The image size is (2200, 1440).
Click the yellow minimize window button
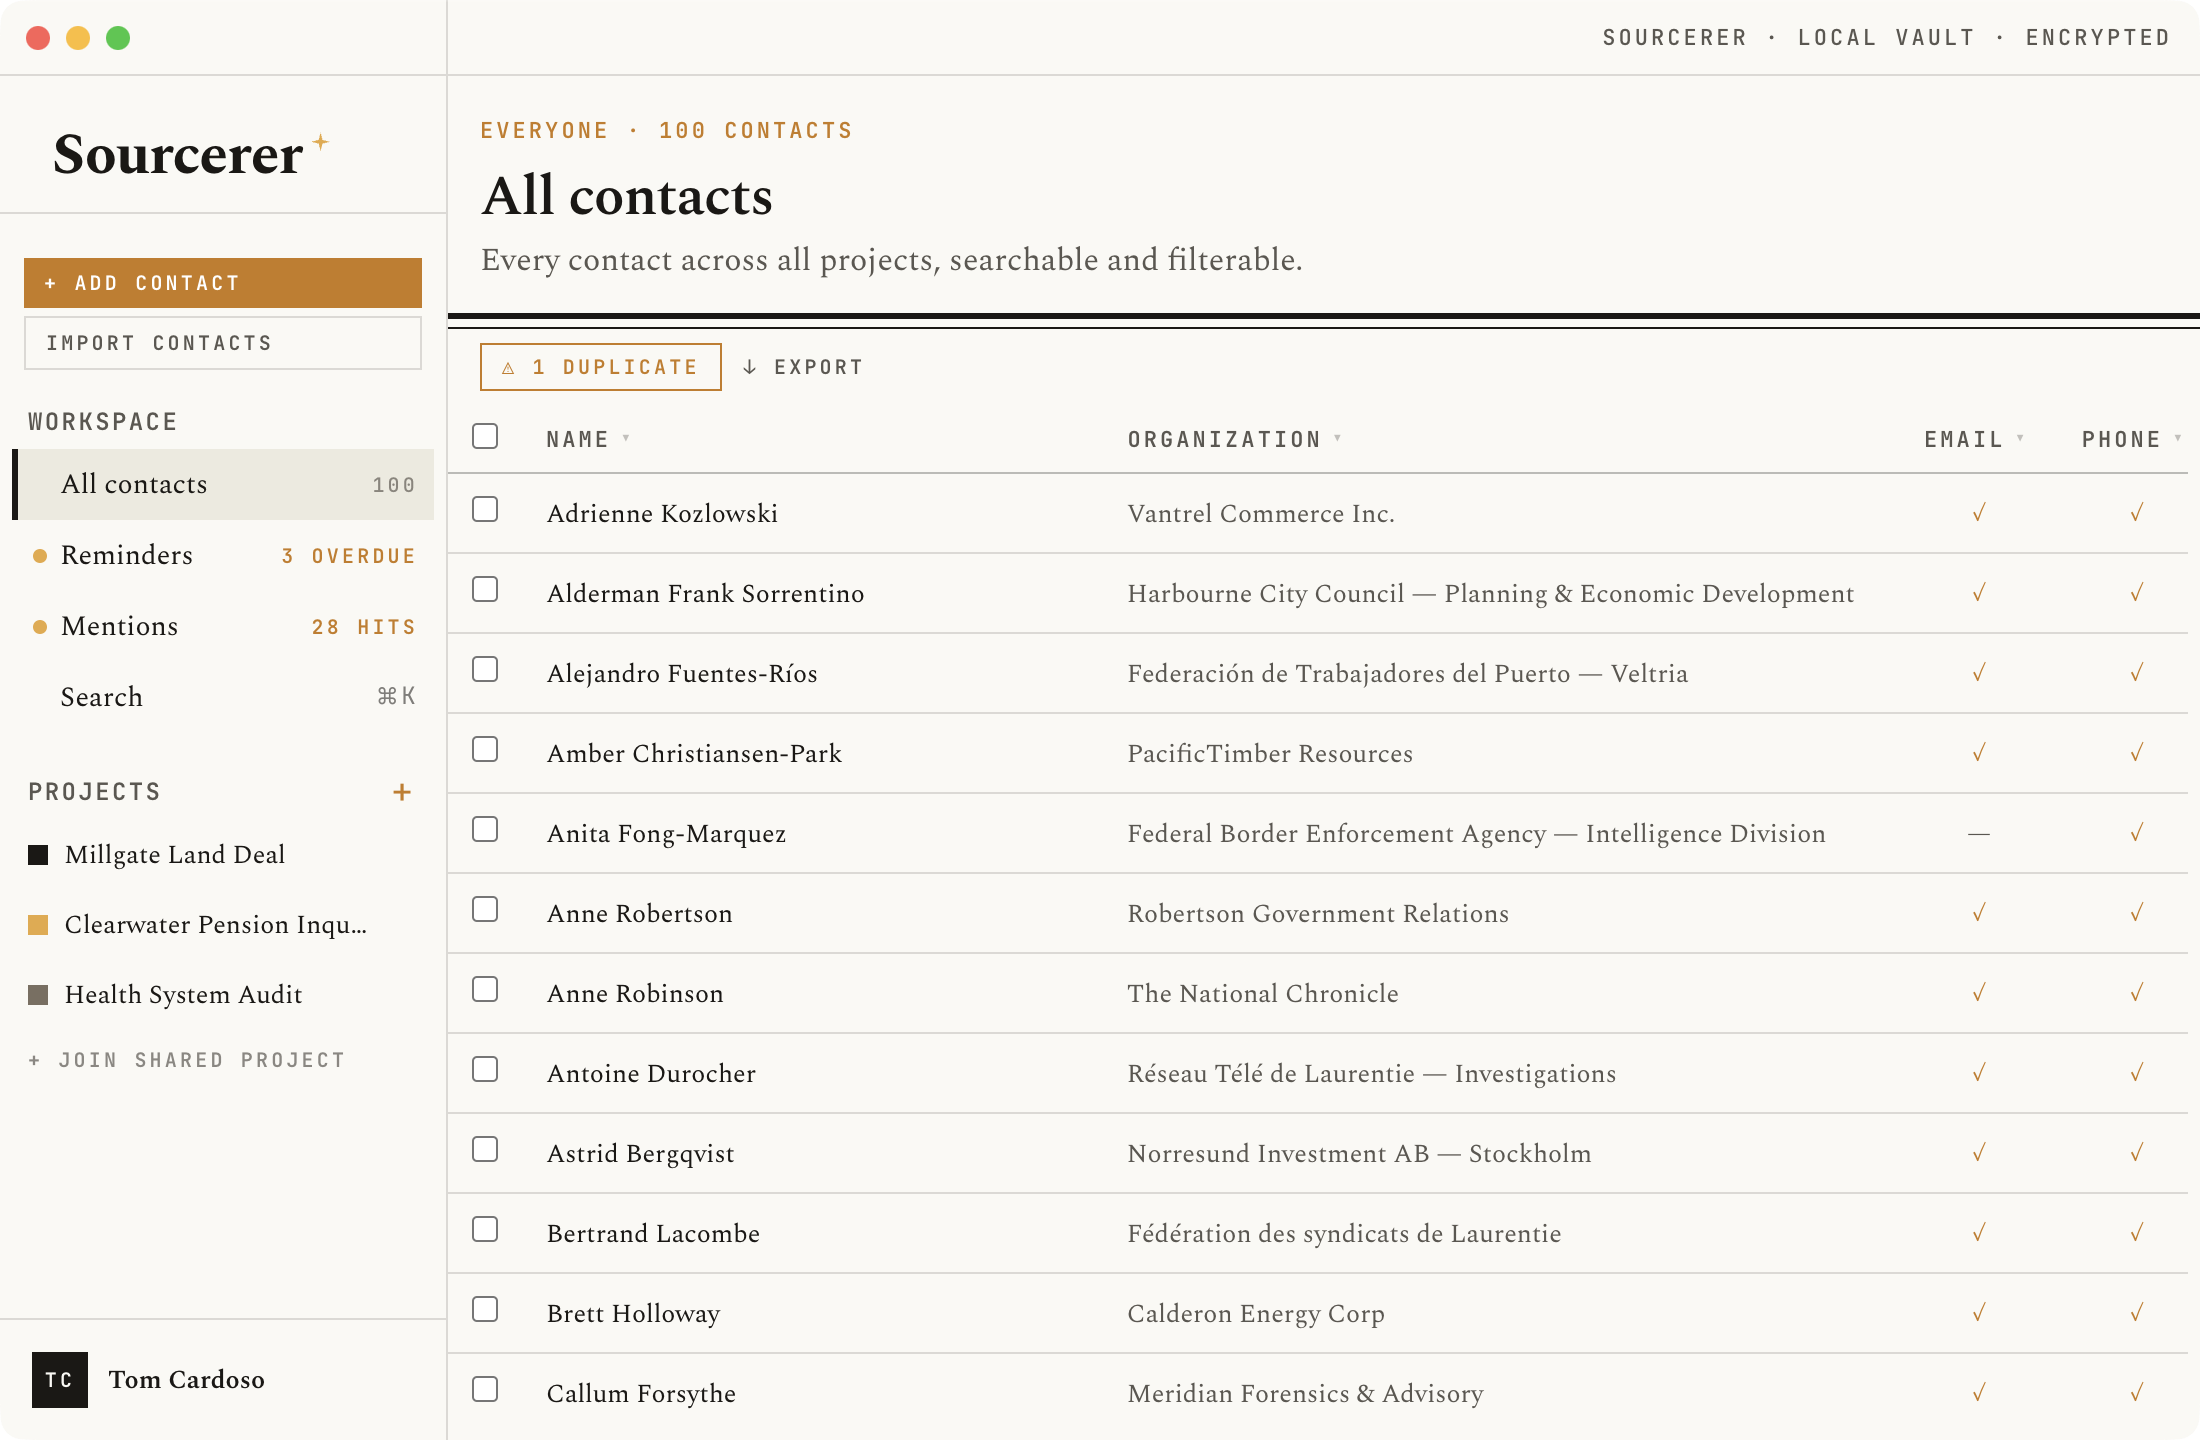click(x=78, y=38)
